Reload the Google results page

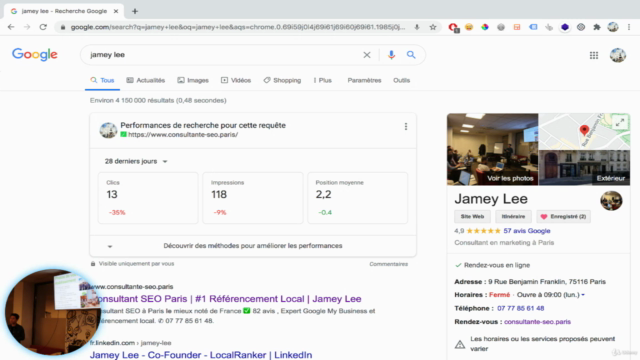[43, 27]
